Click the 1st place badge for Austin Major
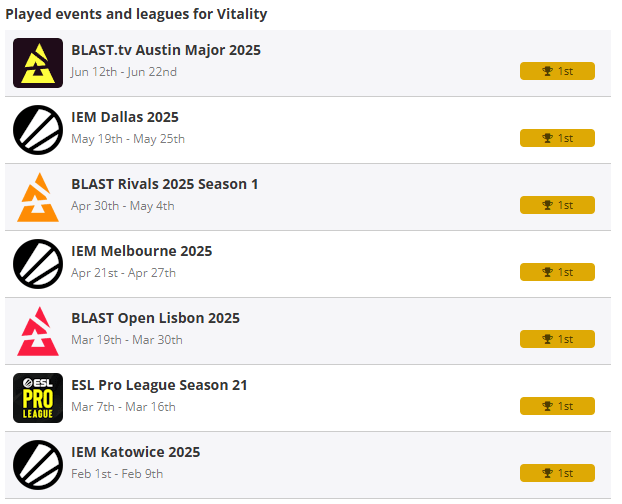 (557, 71)
